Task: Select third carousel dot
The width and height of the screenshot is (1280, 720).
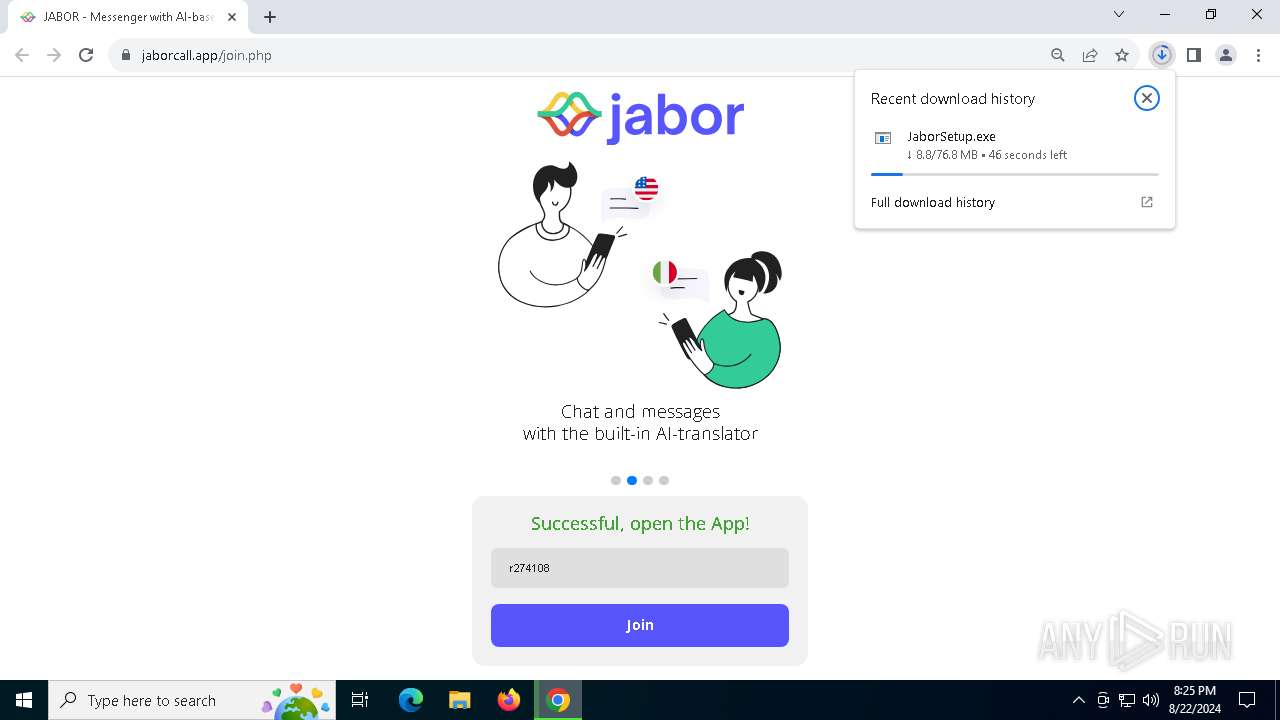Action: pyautogui.click(x=648, y=480)
